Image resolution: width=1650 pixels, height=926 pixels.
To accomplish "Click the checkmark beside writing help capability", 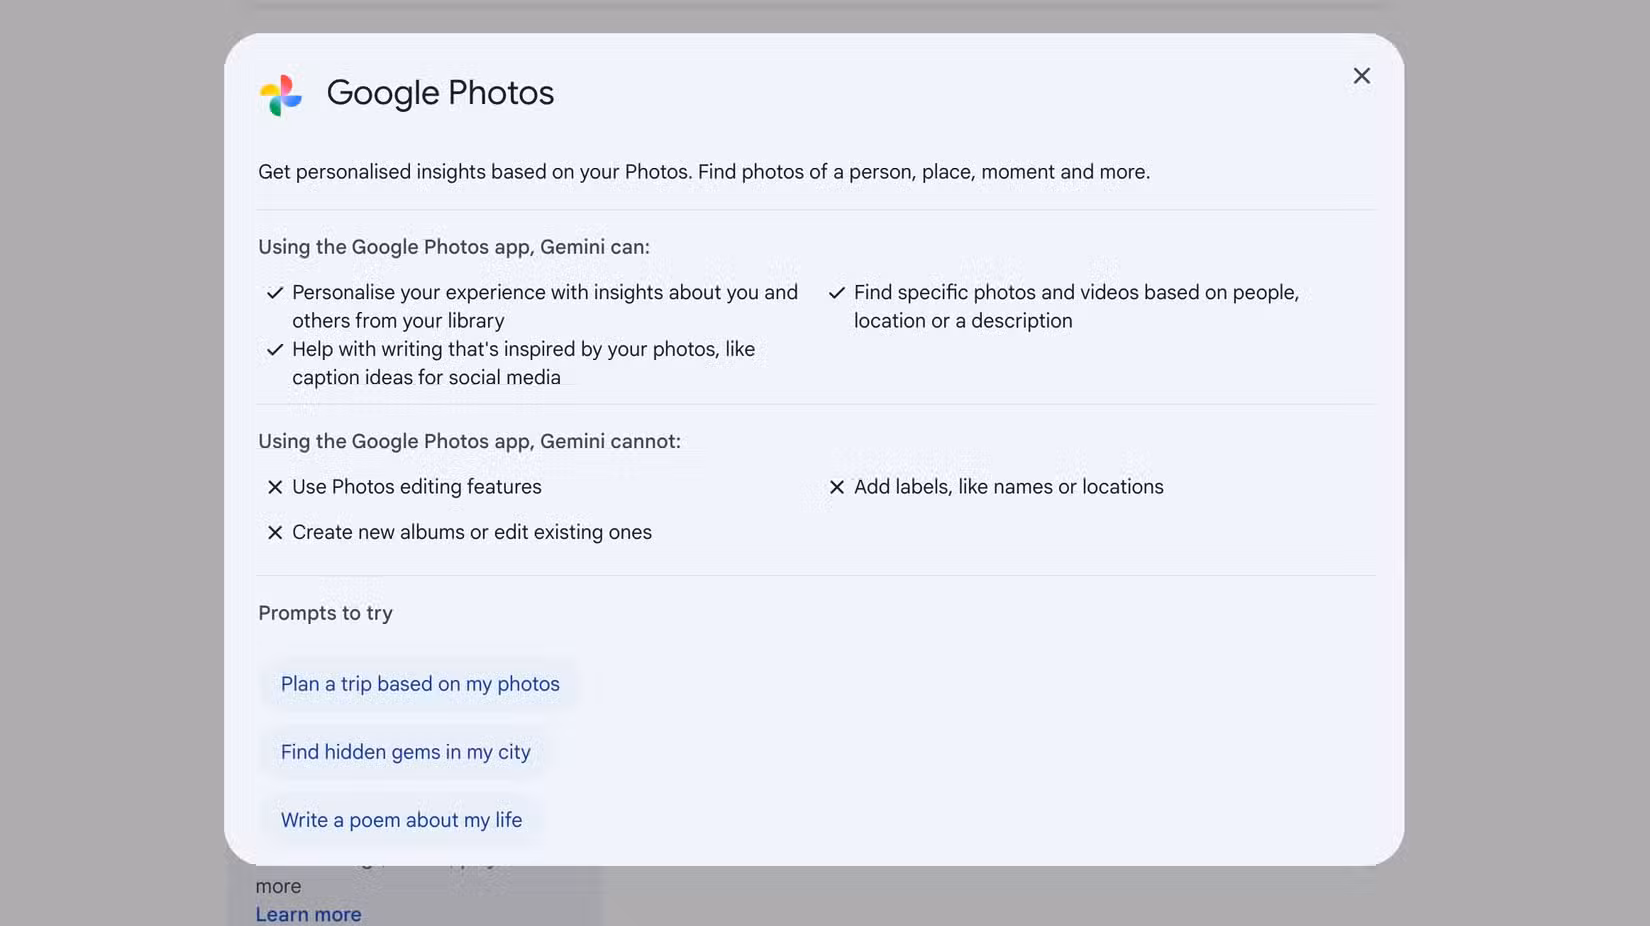I will tap(275, 350).
